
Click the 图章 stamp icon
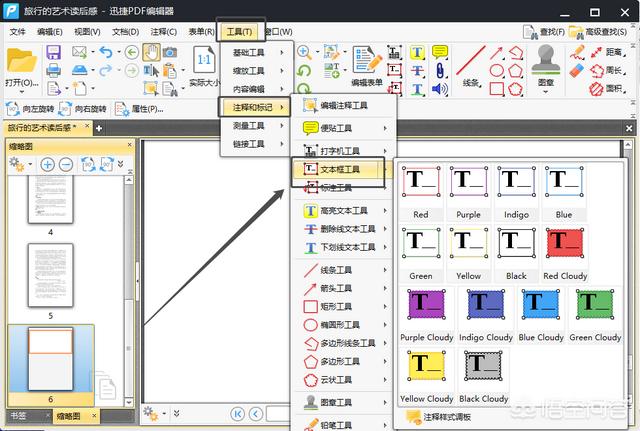[x=546, y=65]
